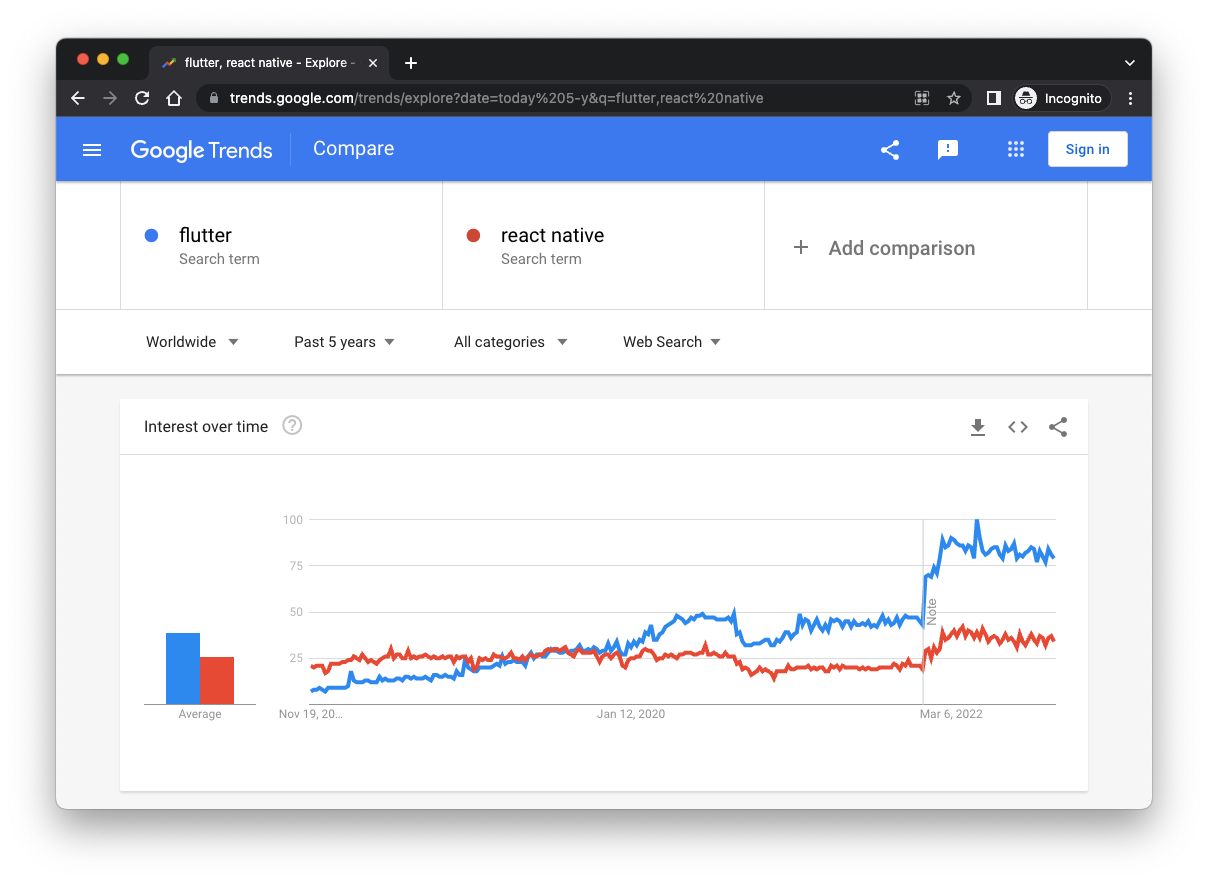The width and height of the screenshot is (1208, 883).
Task: Click the Compare heading
Action: tap(353, 149)
